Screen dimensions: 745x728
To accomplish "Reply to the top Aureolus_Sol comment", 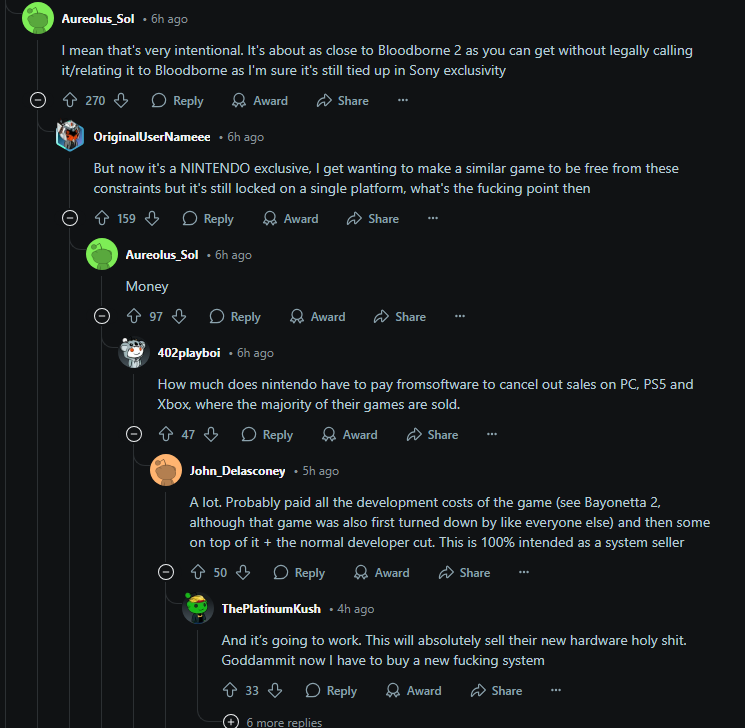I will coord(178,100).
